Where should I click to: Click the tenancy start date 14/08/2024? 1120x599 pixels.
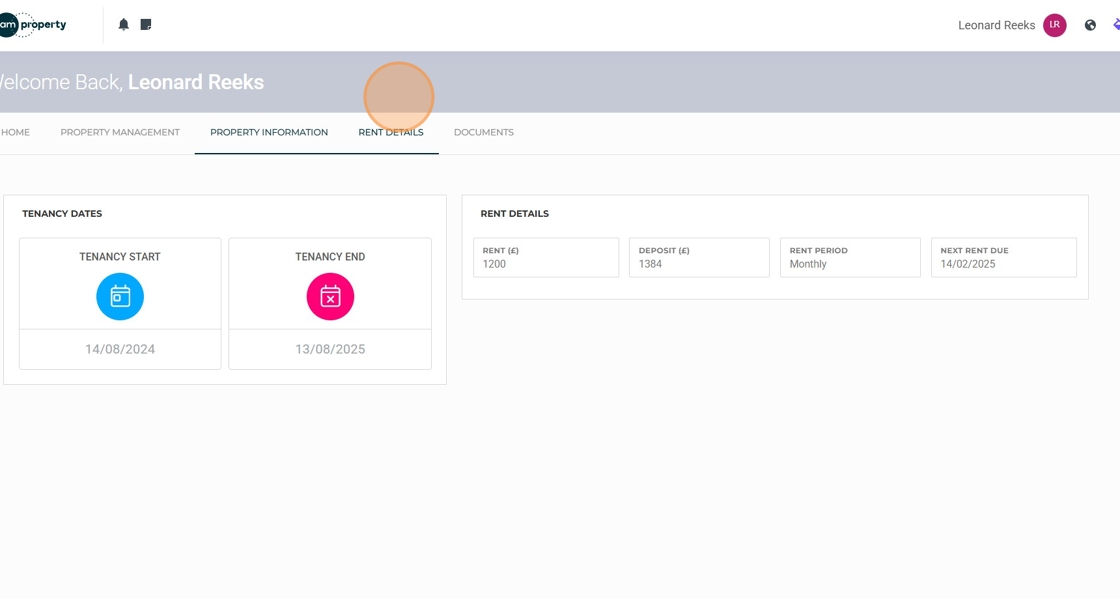coord(120,349)
